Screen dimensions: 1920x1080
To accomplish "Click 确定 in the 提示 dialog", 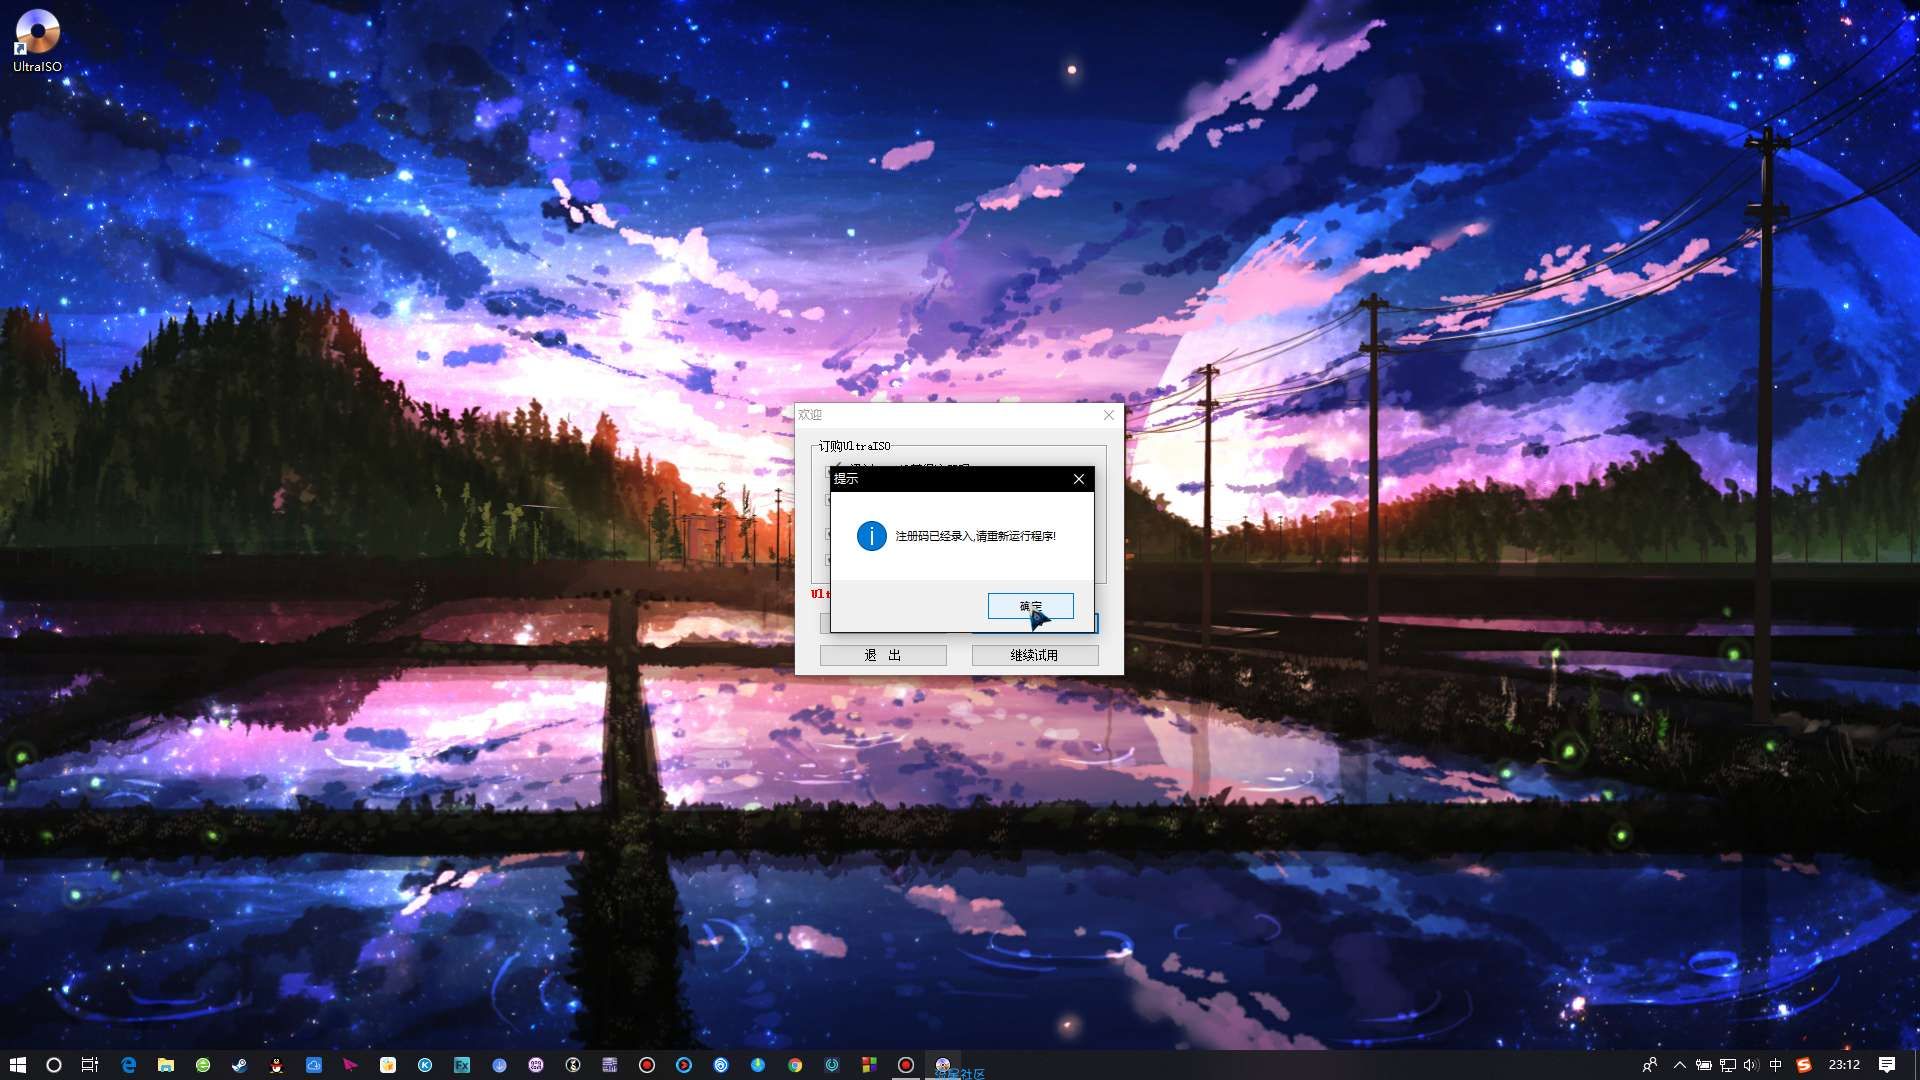I will [x=1030, y=606].
